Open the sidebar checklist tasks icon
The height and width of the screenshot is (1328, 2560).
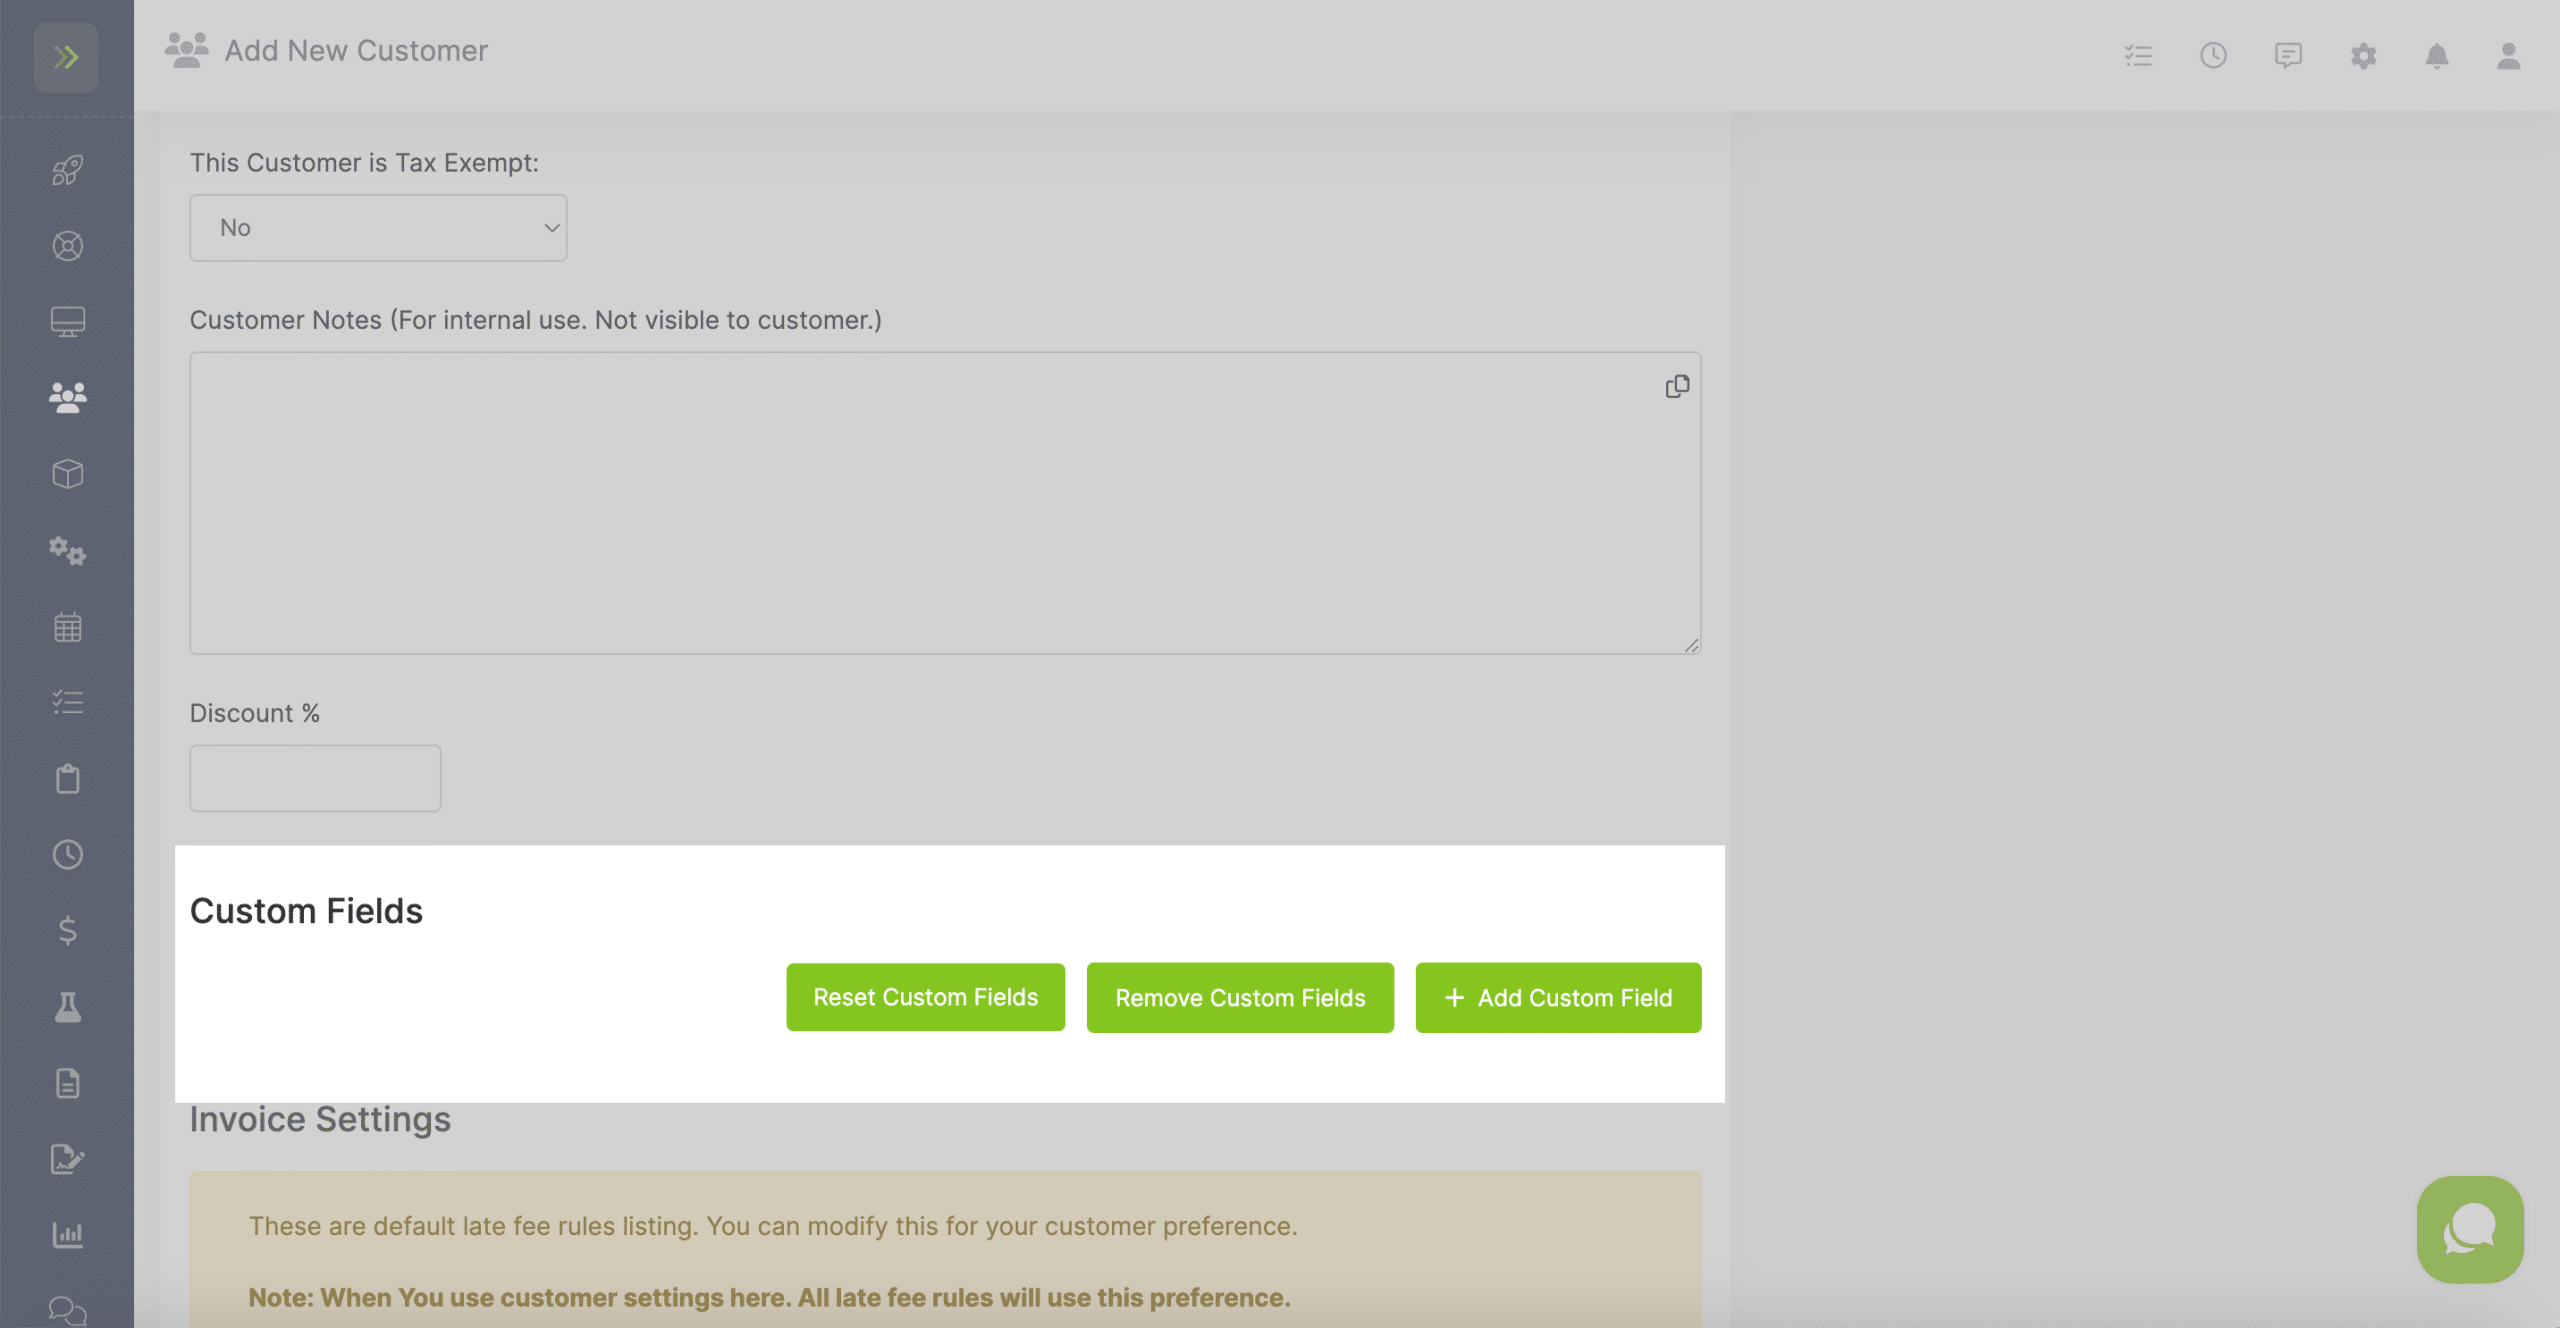click(x=67, y=702)
